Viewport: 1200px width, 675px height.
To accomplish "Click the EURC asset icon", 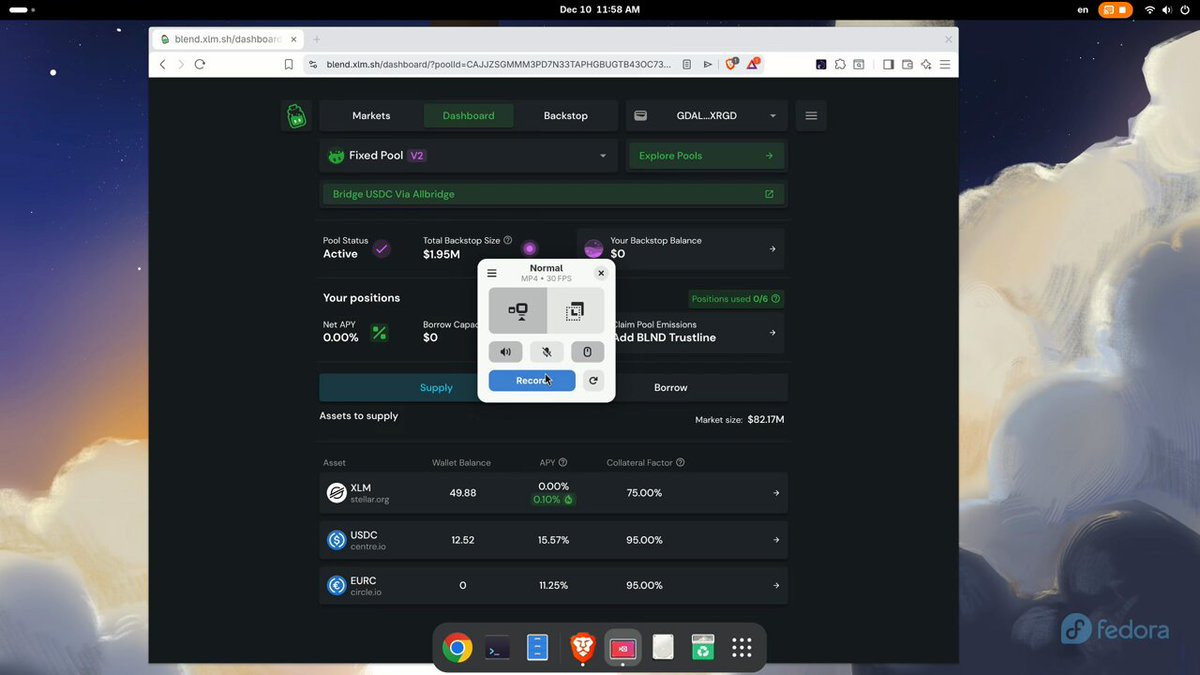I will pos(336,586).
